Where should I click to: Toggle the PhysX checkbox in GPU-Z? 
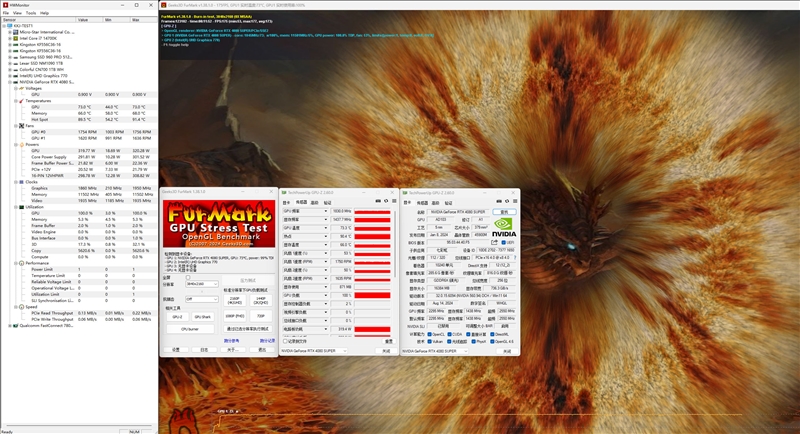tap(473, 342)
